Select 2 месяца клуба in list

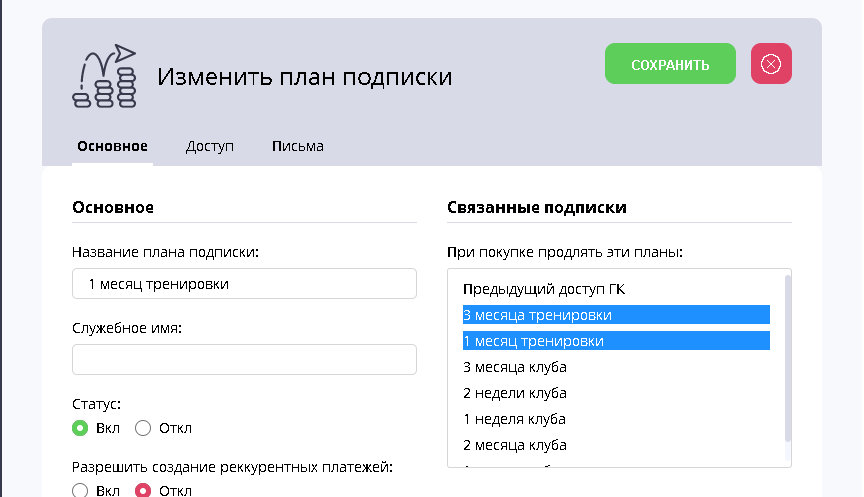(616, 445)
